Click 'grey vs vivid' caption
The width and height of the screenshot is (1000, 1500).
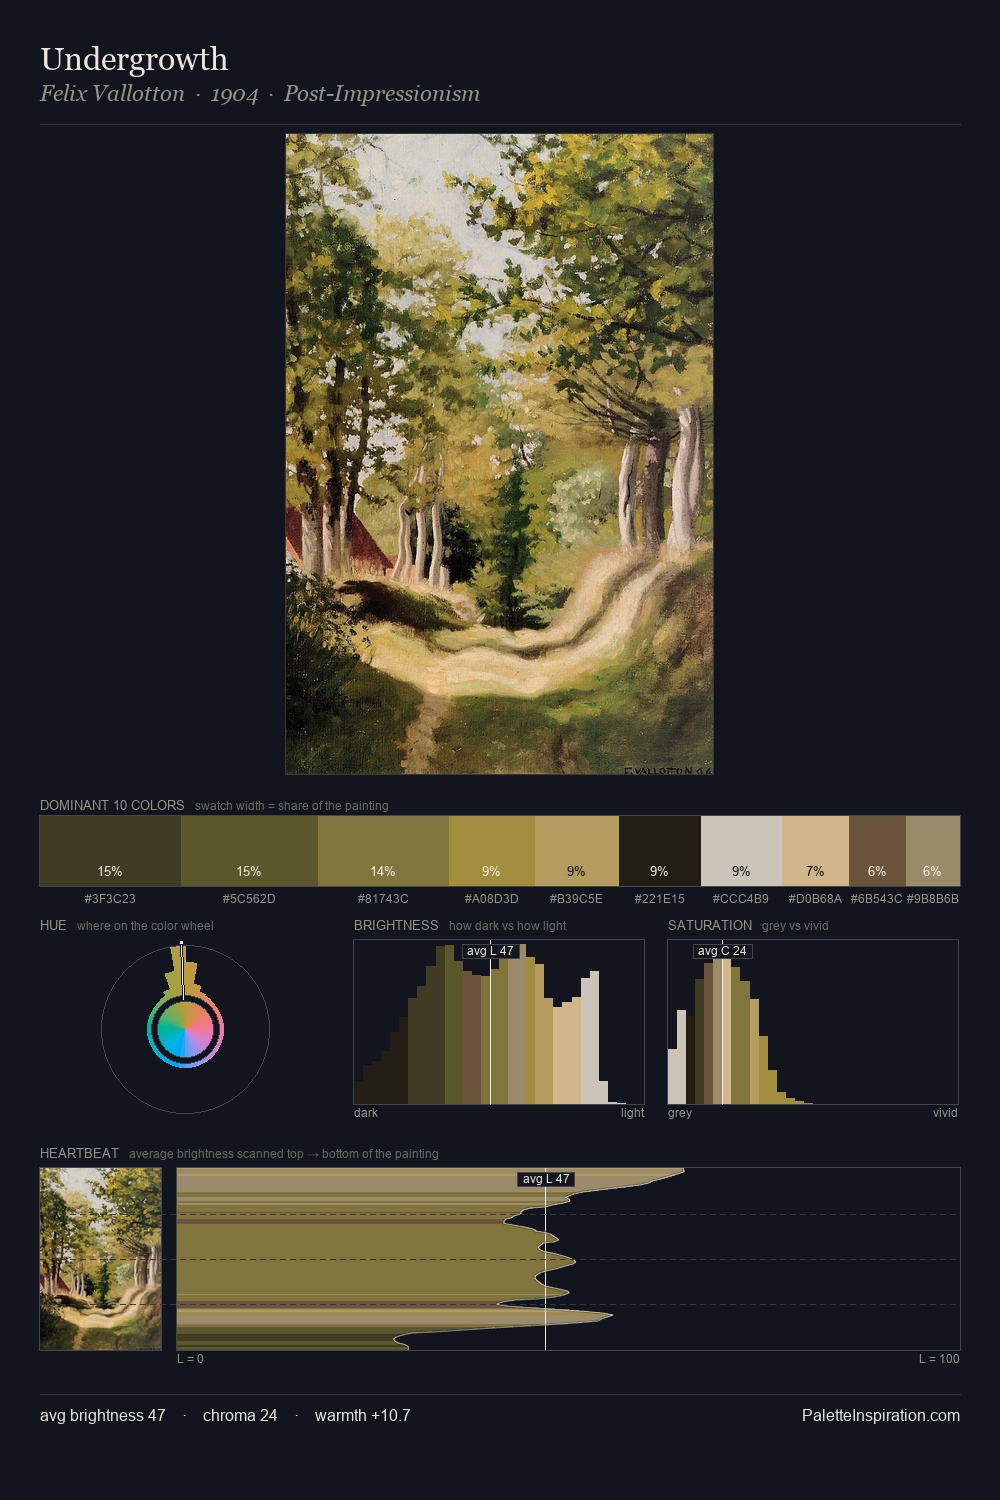point(795,926)
